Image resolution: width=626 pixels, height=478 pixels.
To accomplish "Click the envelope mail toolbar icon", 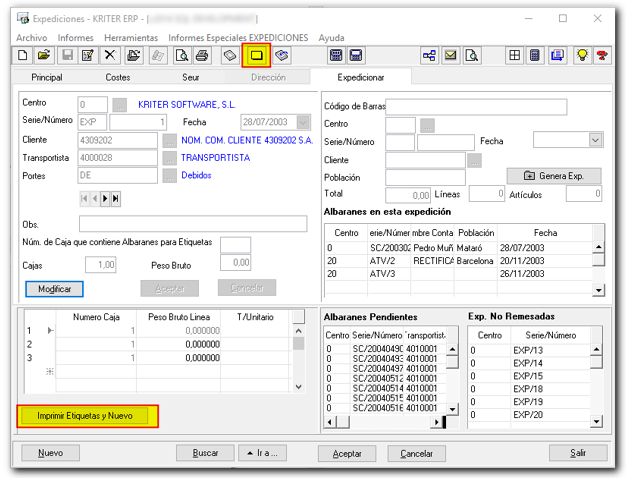I will coord(450,56).
